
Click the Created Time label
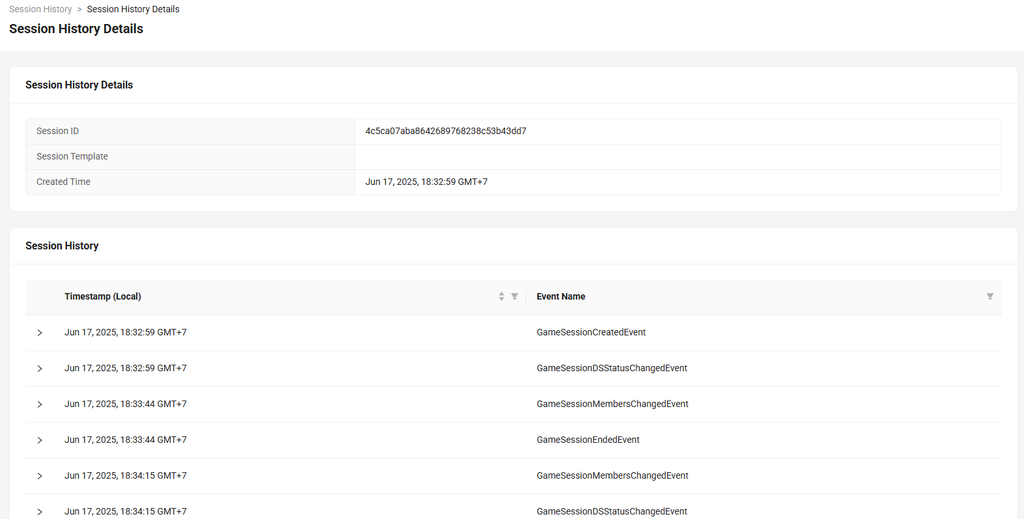(63, 182)
